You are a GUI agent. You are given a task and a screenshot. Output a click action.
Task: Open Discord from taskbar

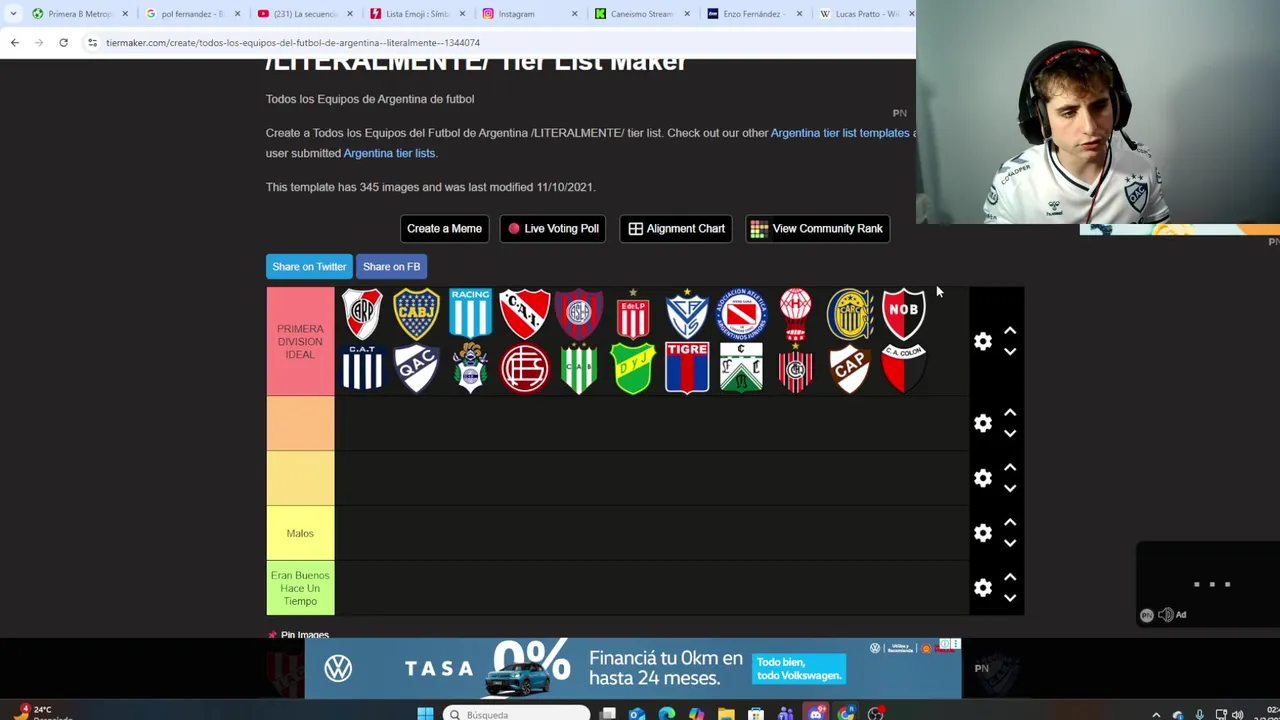point(816,714)
